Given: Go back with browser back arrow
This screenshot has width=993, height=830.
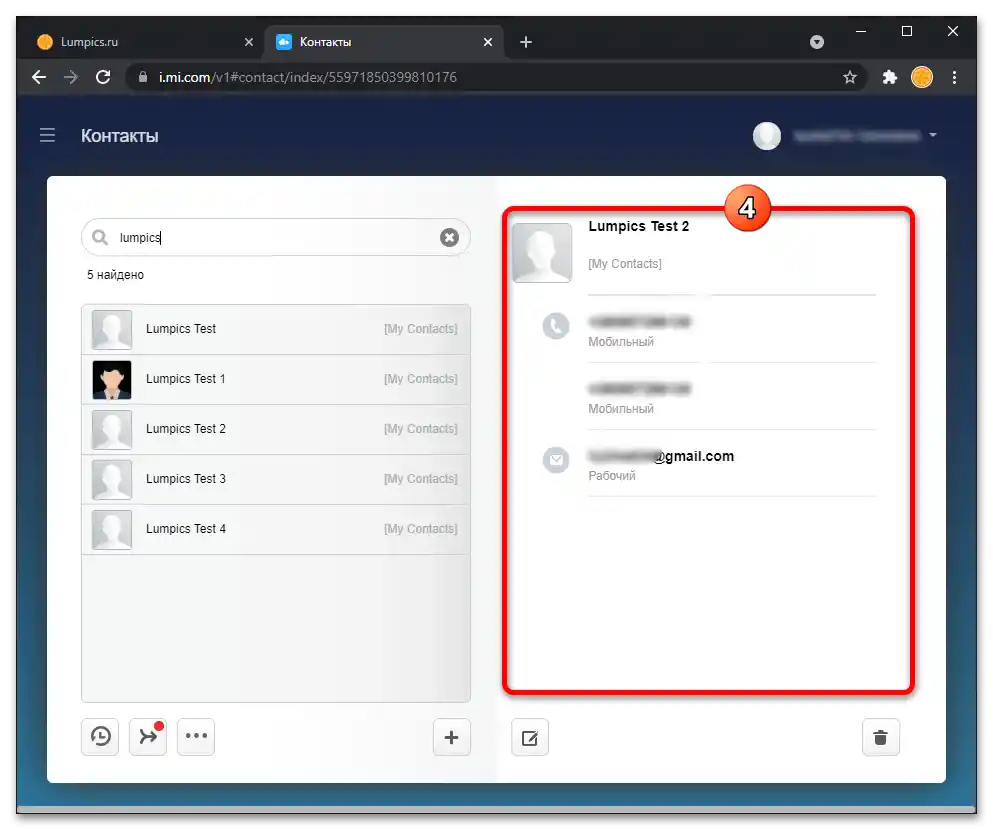Looking at the screenshot, I should [39, 77].
